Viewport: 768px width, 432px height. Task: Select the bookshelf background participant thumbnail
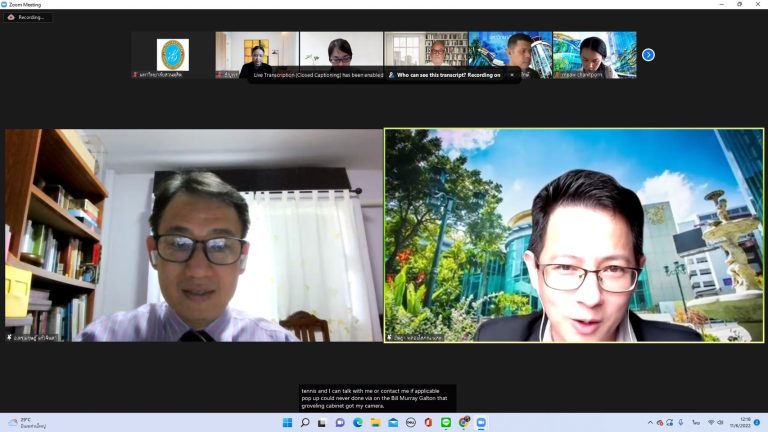[425, 52]
